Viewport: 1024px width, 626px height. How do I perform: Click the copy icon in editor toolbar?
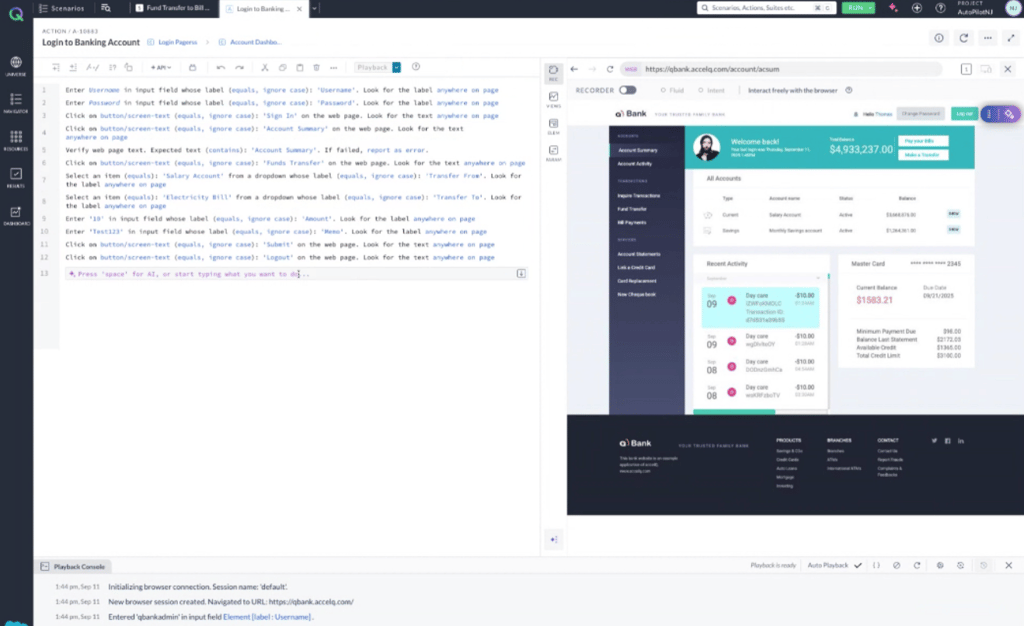pyautogui.click(x=282, y=67)
